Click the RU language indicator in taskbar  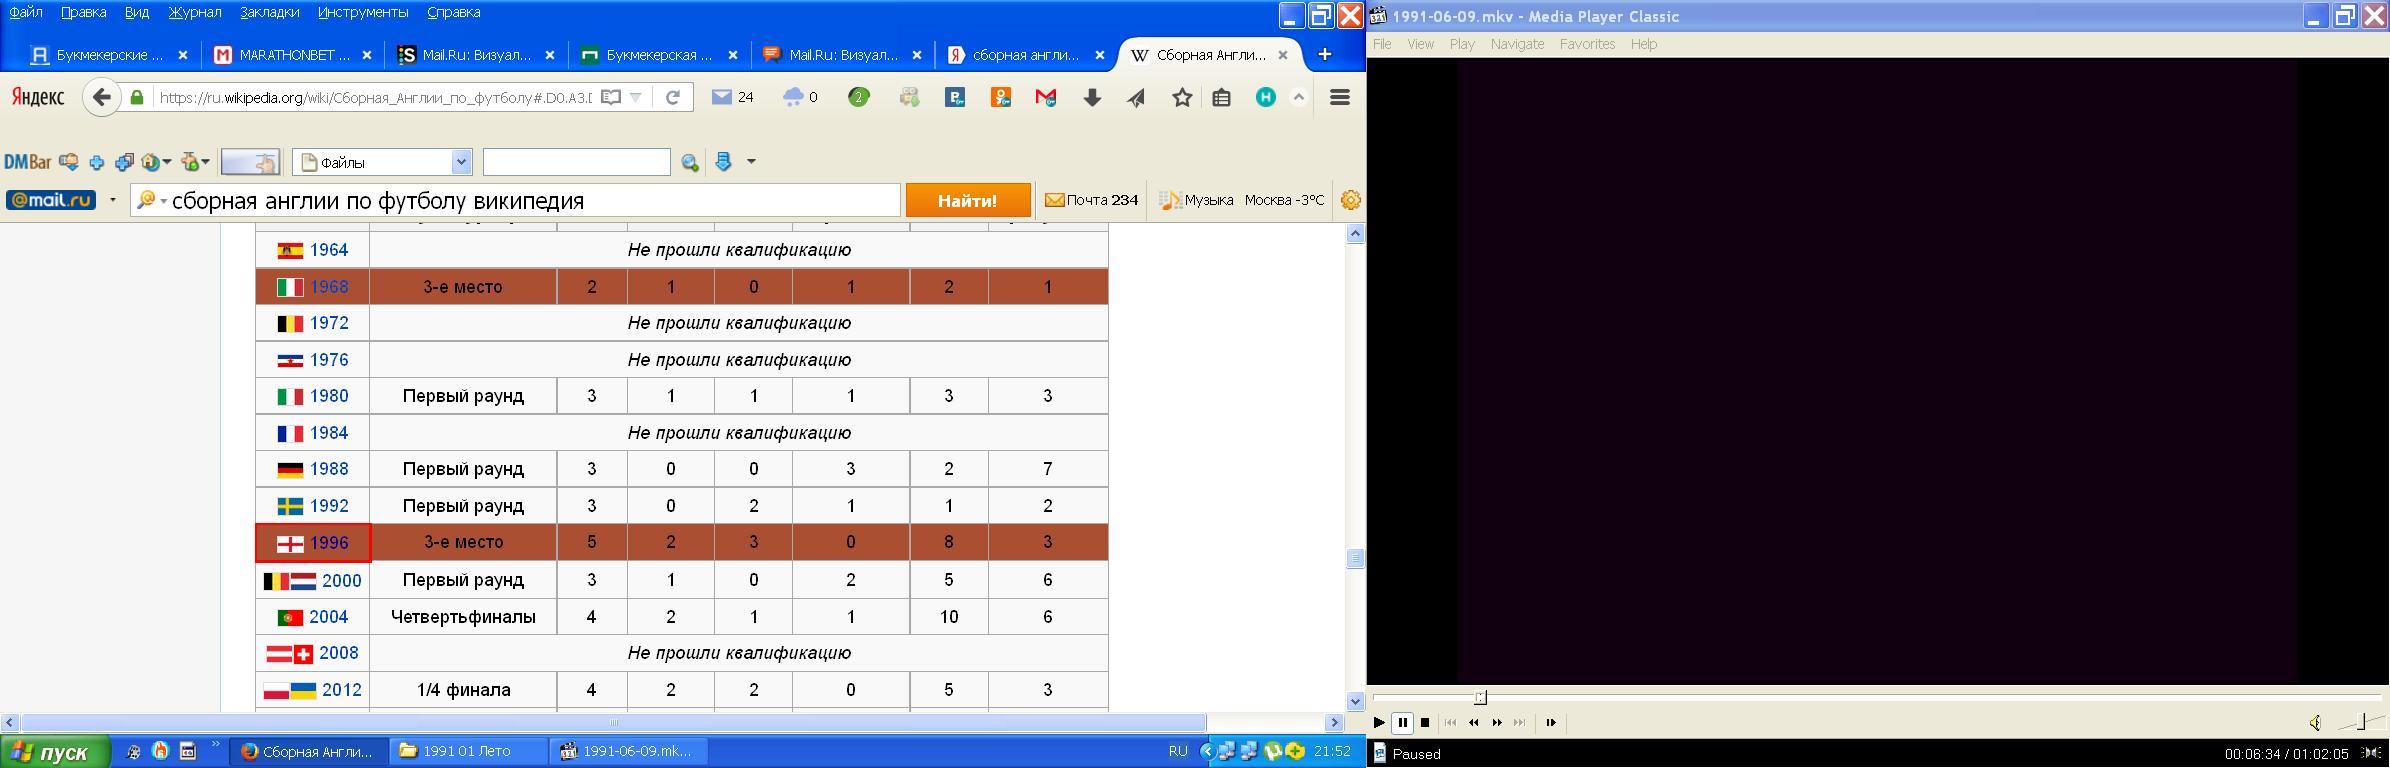pyautogui.click(x=1178, y=751)
